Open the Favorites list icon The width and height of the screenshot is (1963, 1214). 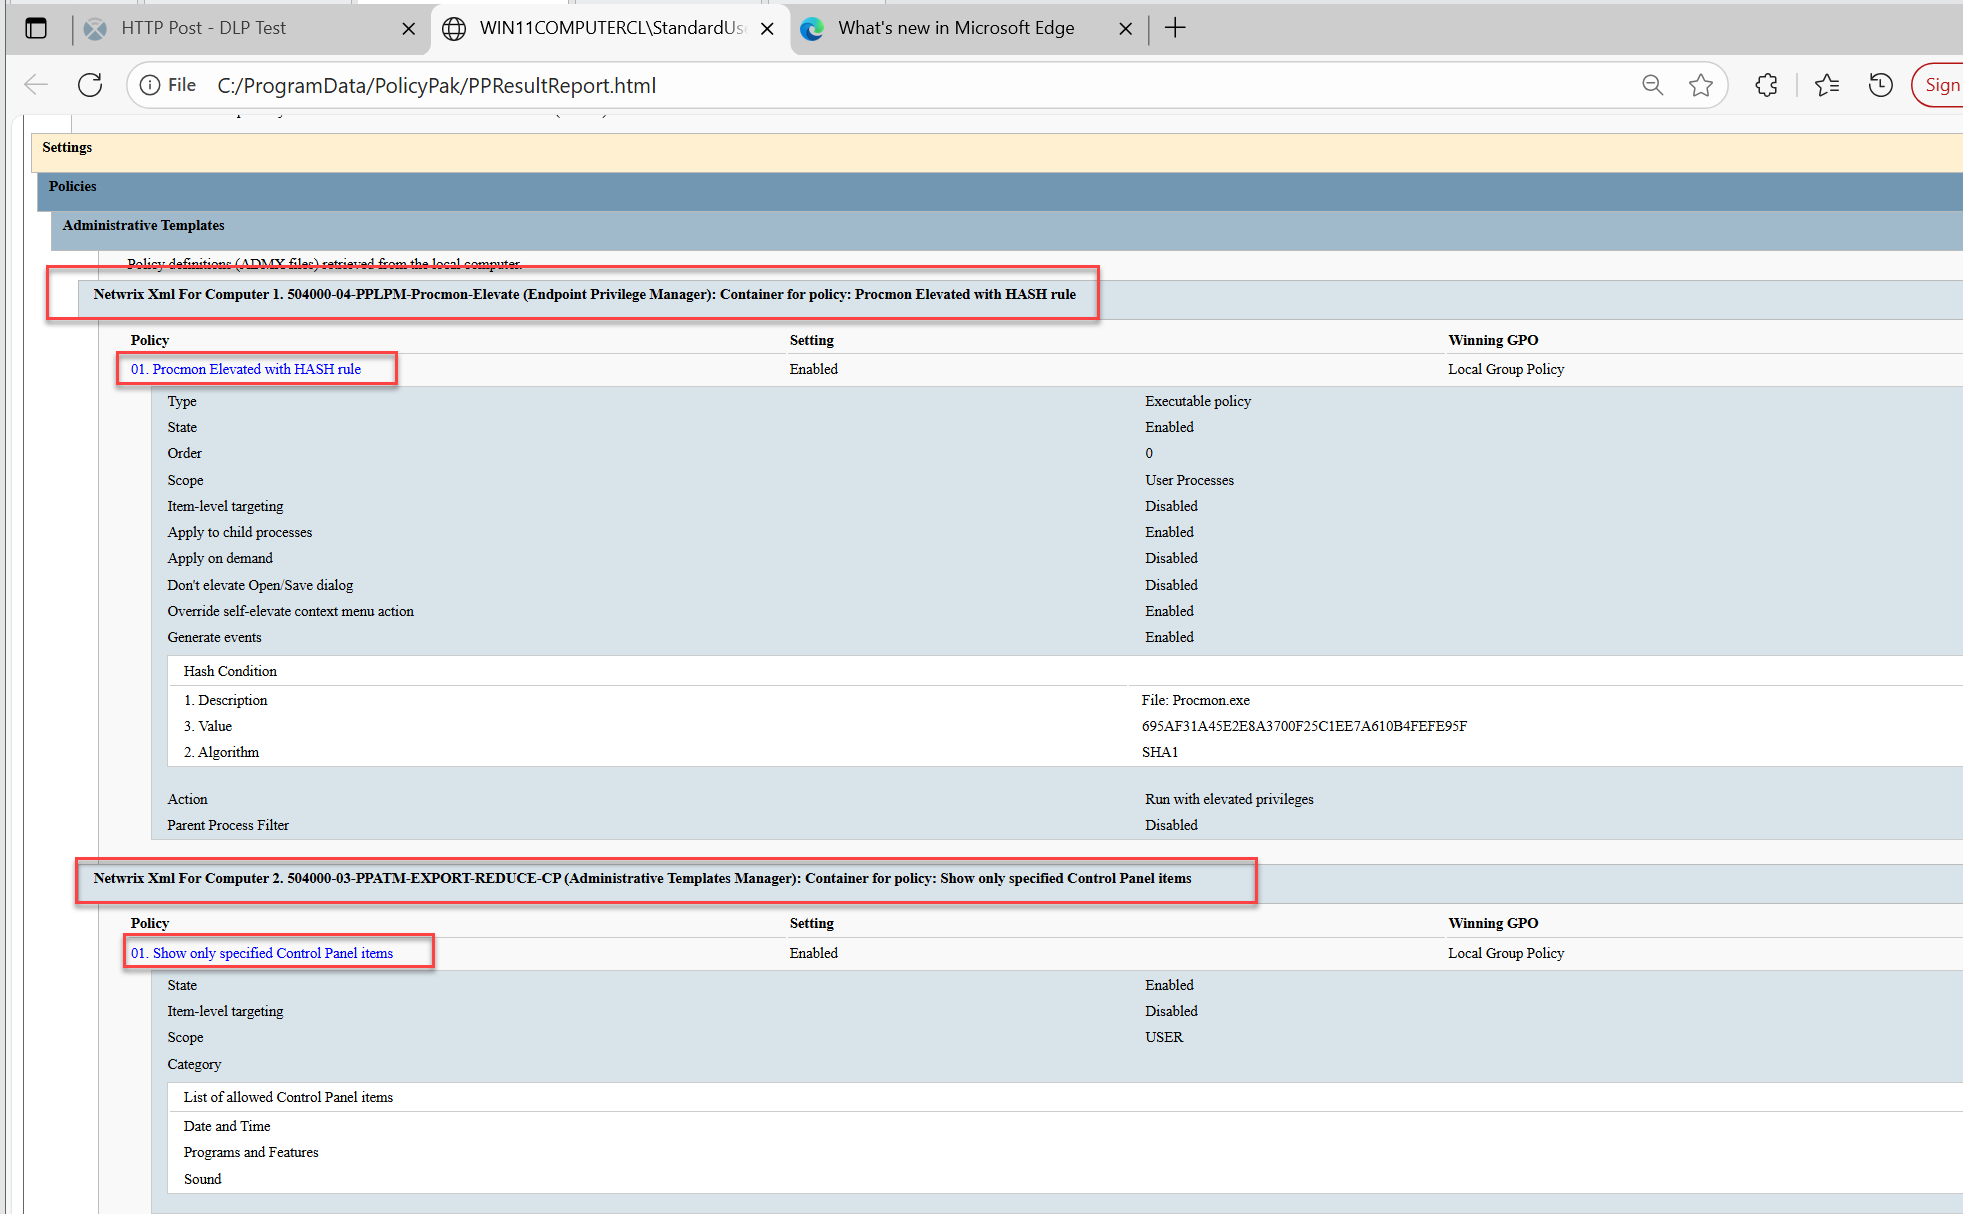pos(1827,85)
